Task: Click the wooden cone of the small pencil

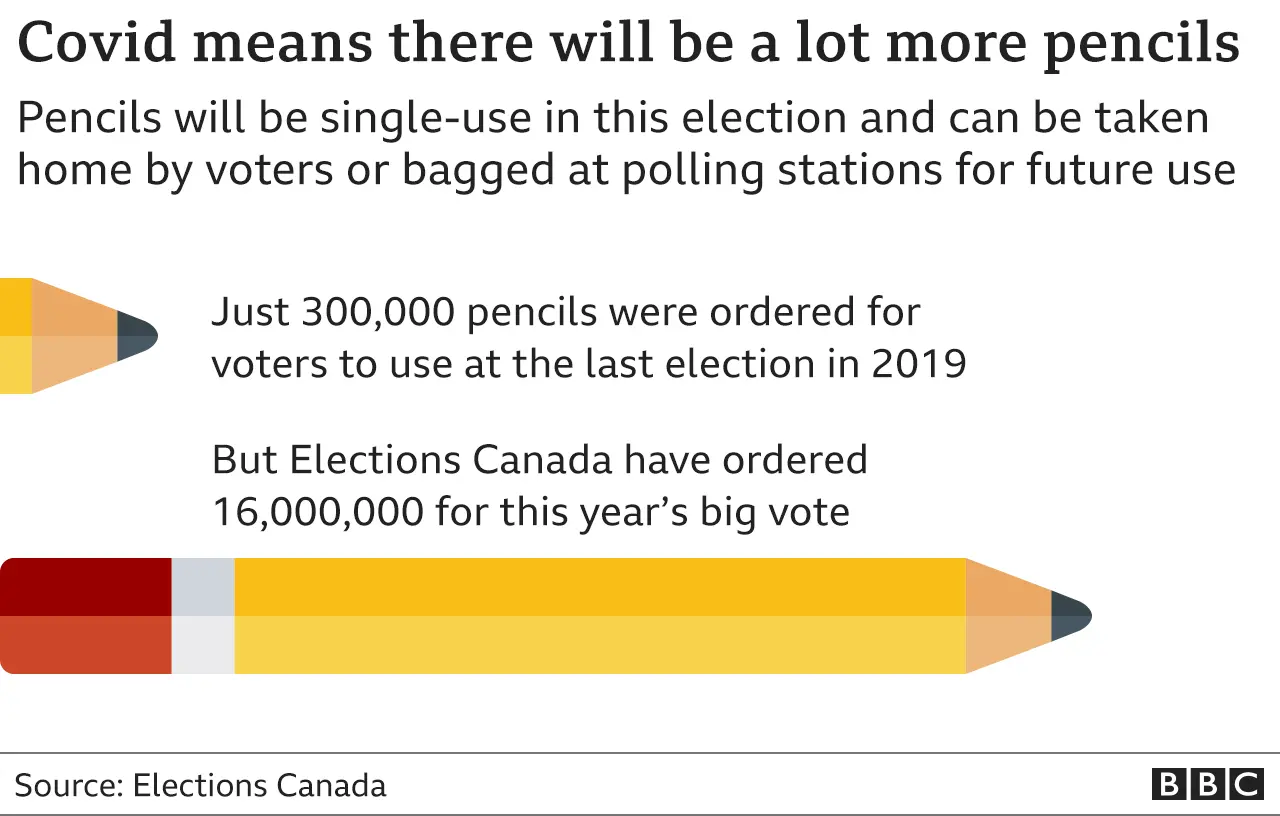Action: [74, 336]
